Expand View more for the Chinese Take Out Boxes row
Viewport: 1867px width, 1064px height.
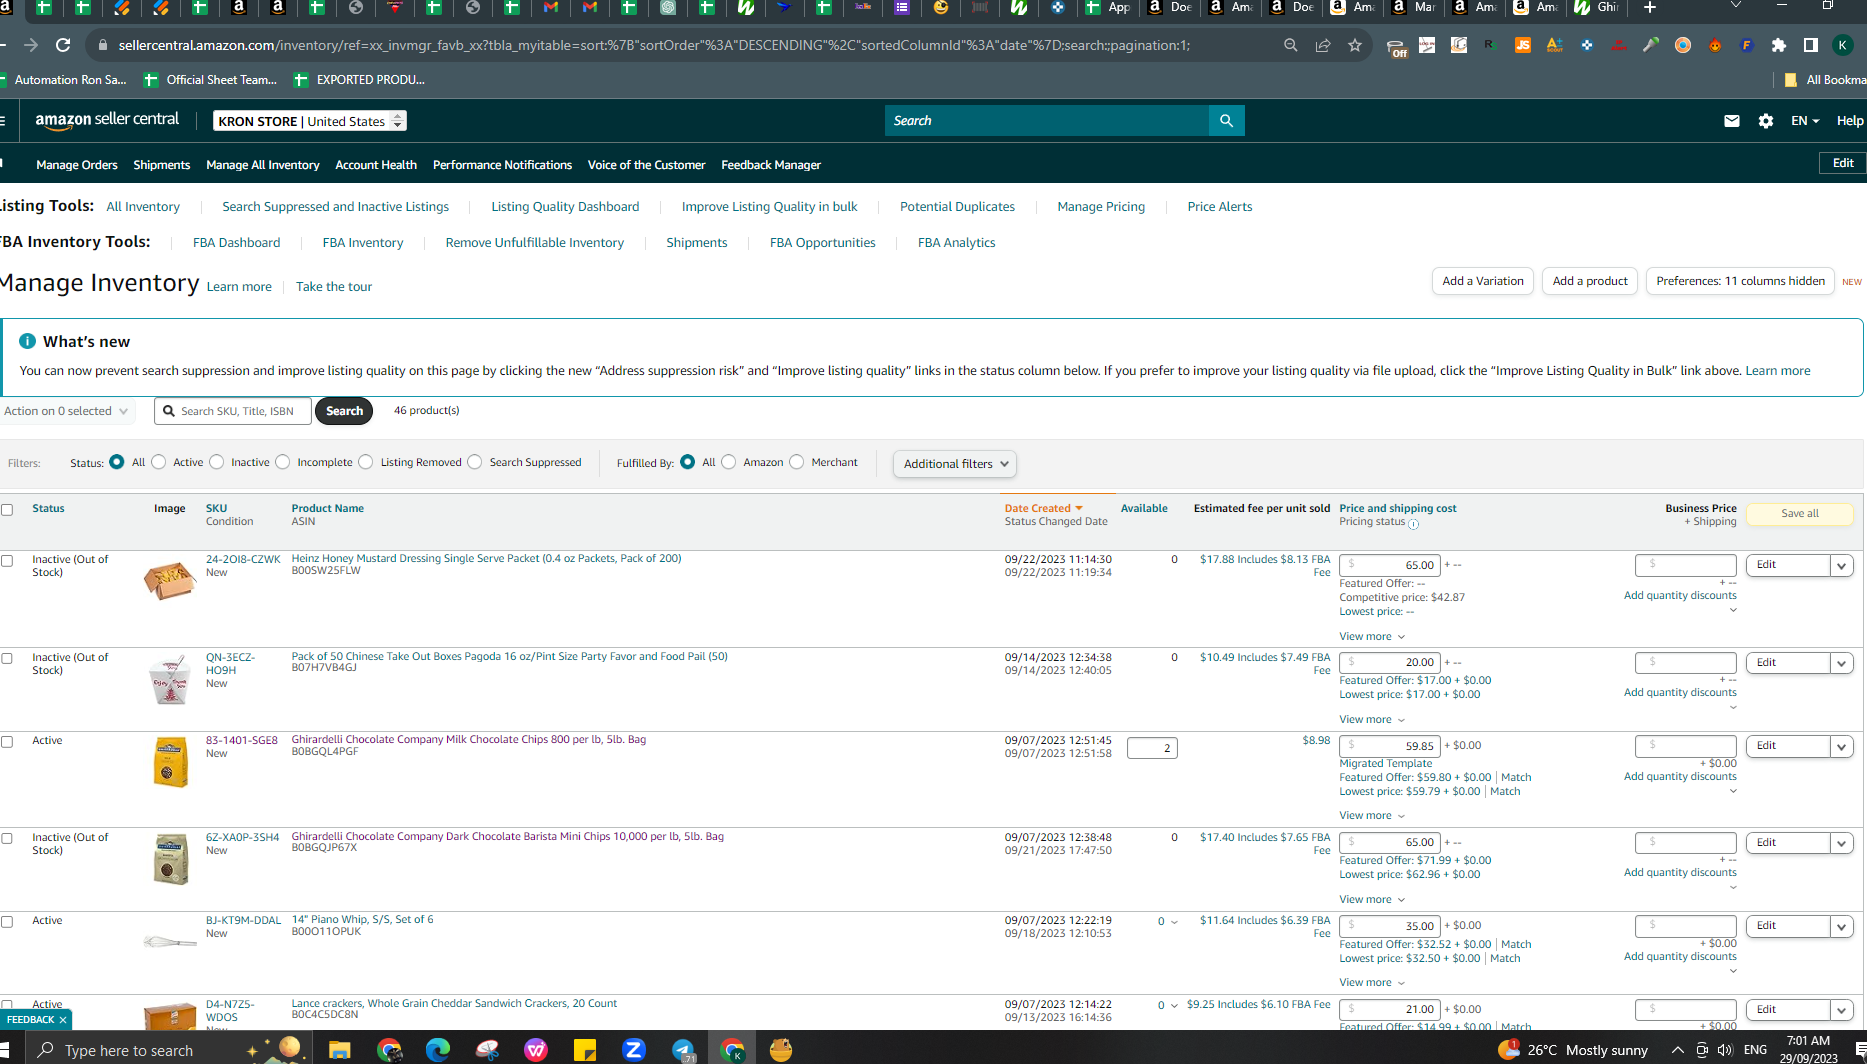(1372, 720)
